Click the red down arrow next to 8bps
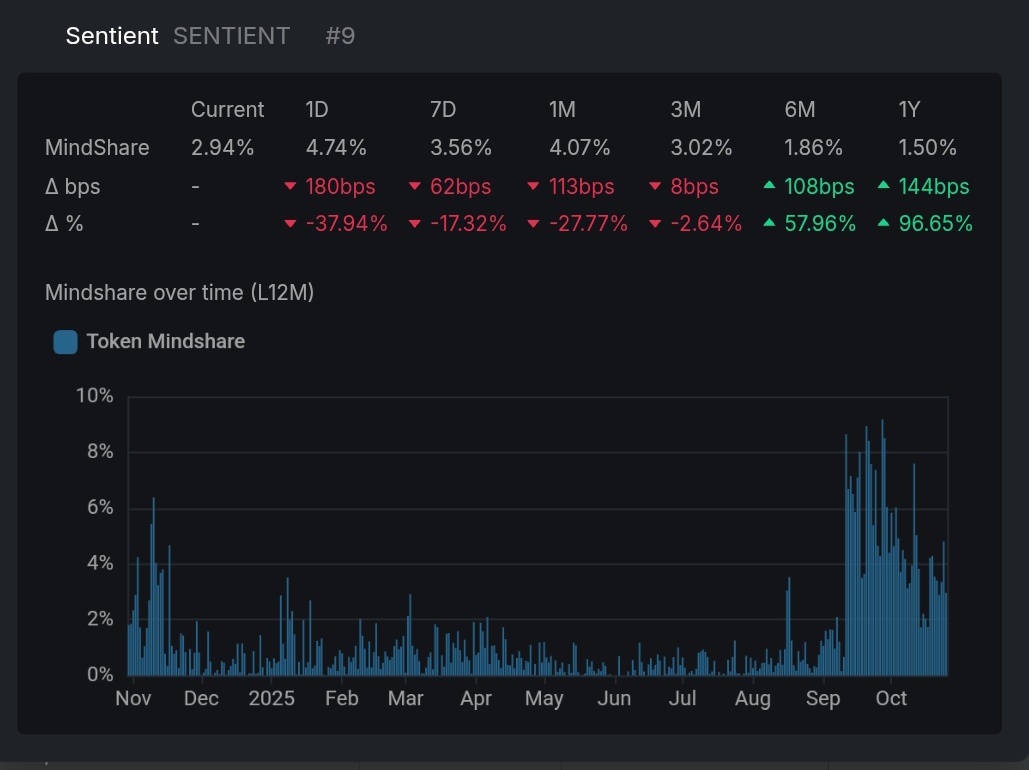This screenshot has height=770, width=1029. click(x=655, y=186)
